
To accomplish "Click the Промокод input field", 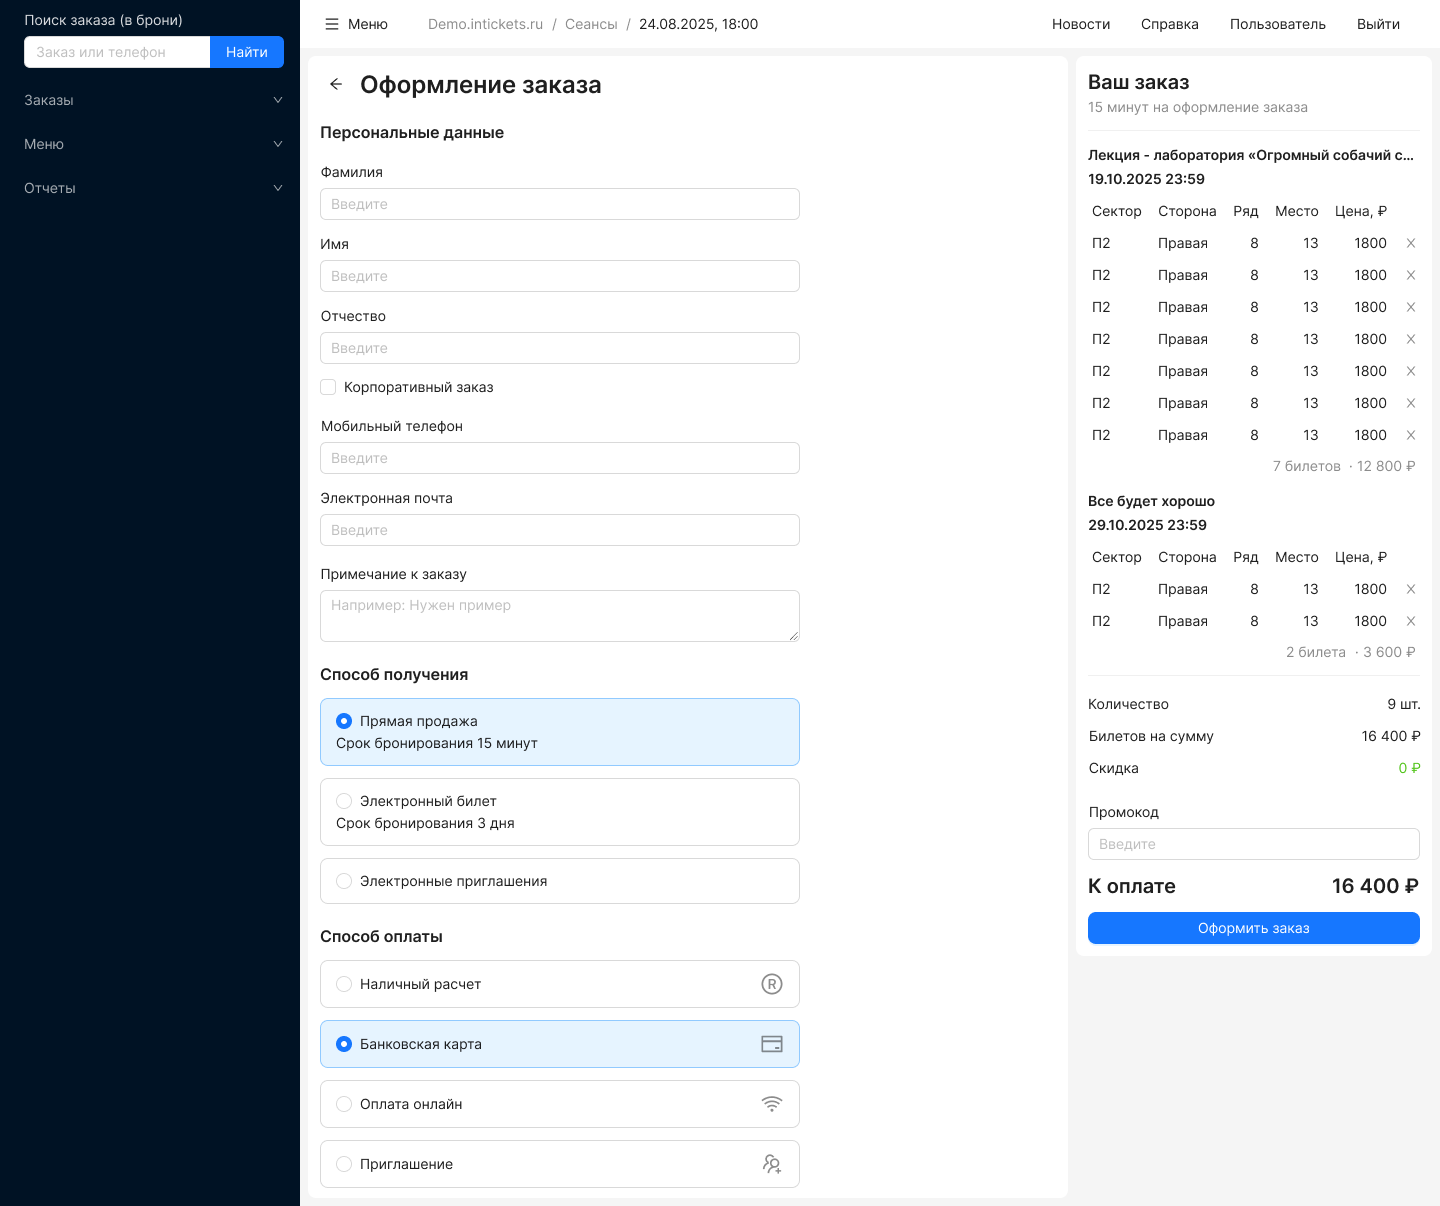I will pyautogui.click(x=1253, y=844).
